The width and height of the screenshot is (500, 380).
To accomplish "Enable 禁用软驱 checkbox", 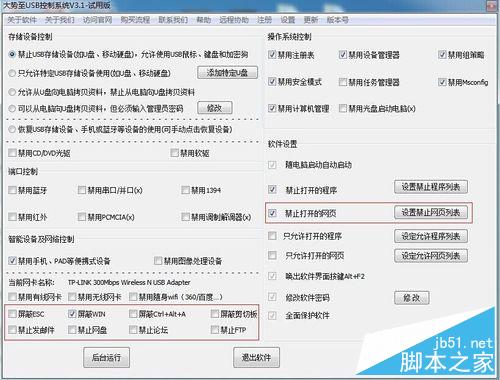I will pyautogui.click(x=174, y=153).
